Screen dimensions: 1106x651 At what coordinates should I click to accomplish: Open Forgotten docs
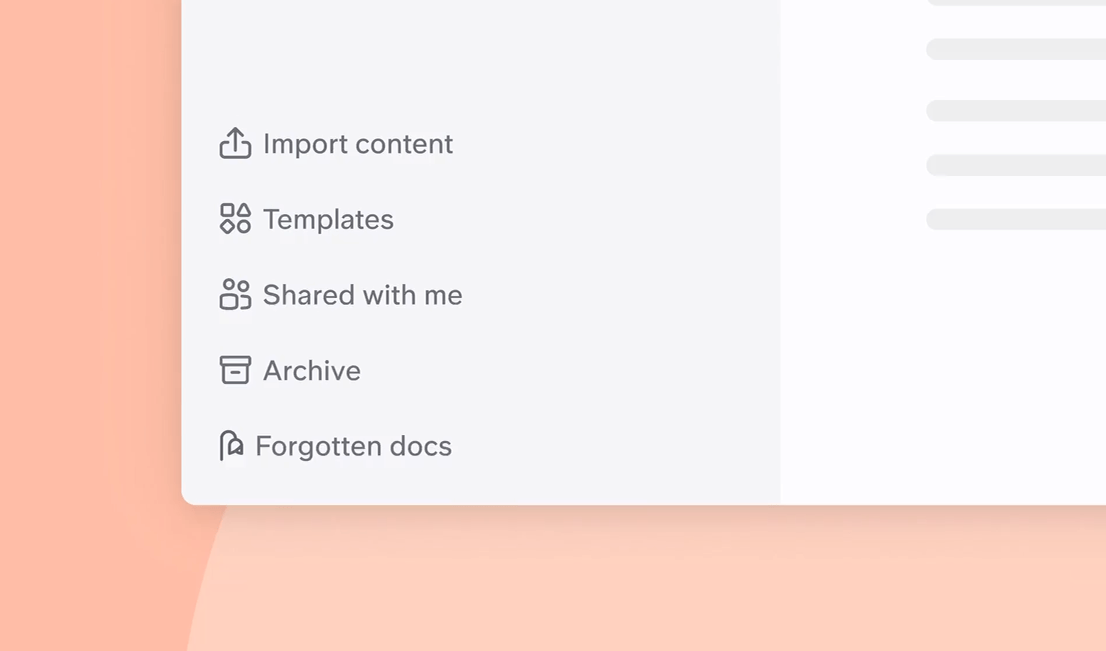point(353,446)
